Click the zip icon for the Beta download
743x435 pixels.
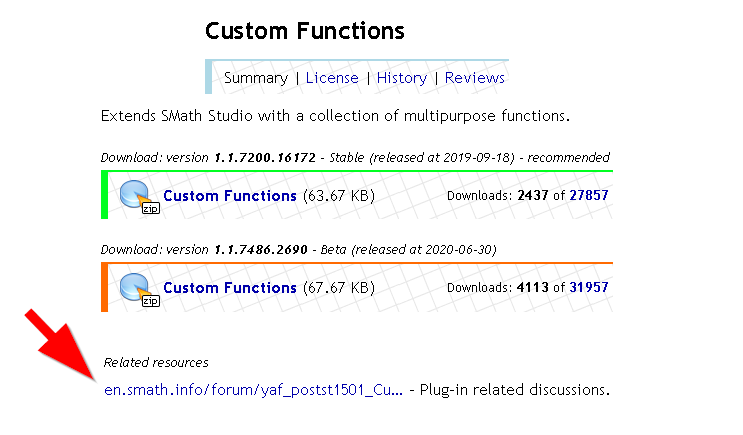coord(138,288)
